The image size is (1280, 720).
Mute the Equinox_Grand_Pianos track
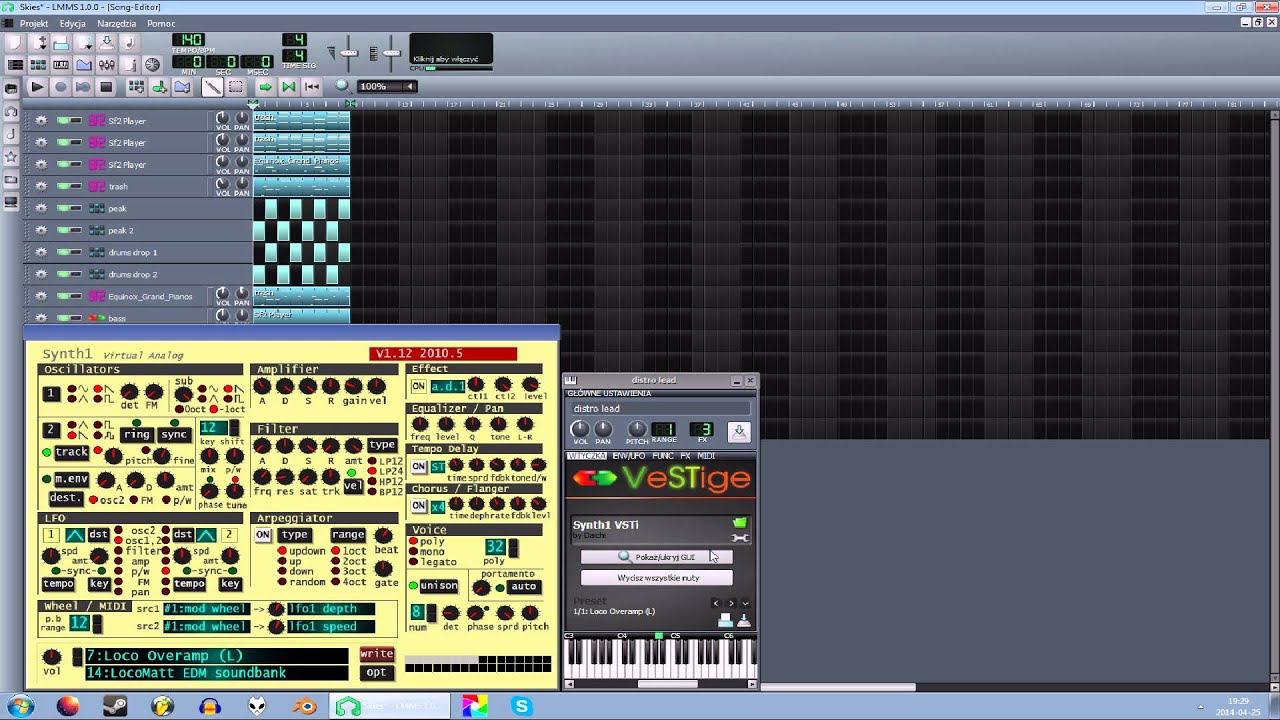63,296
